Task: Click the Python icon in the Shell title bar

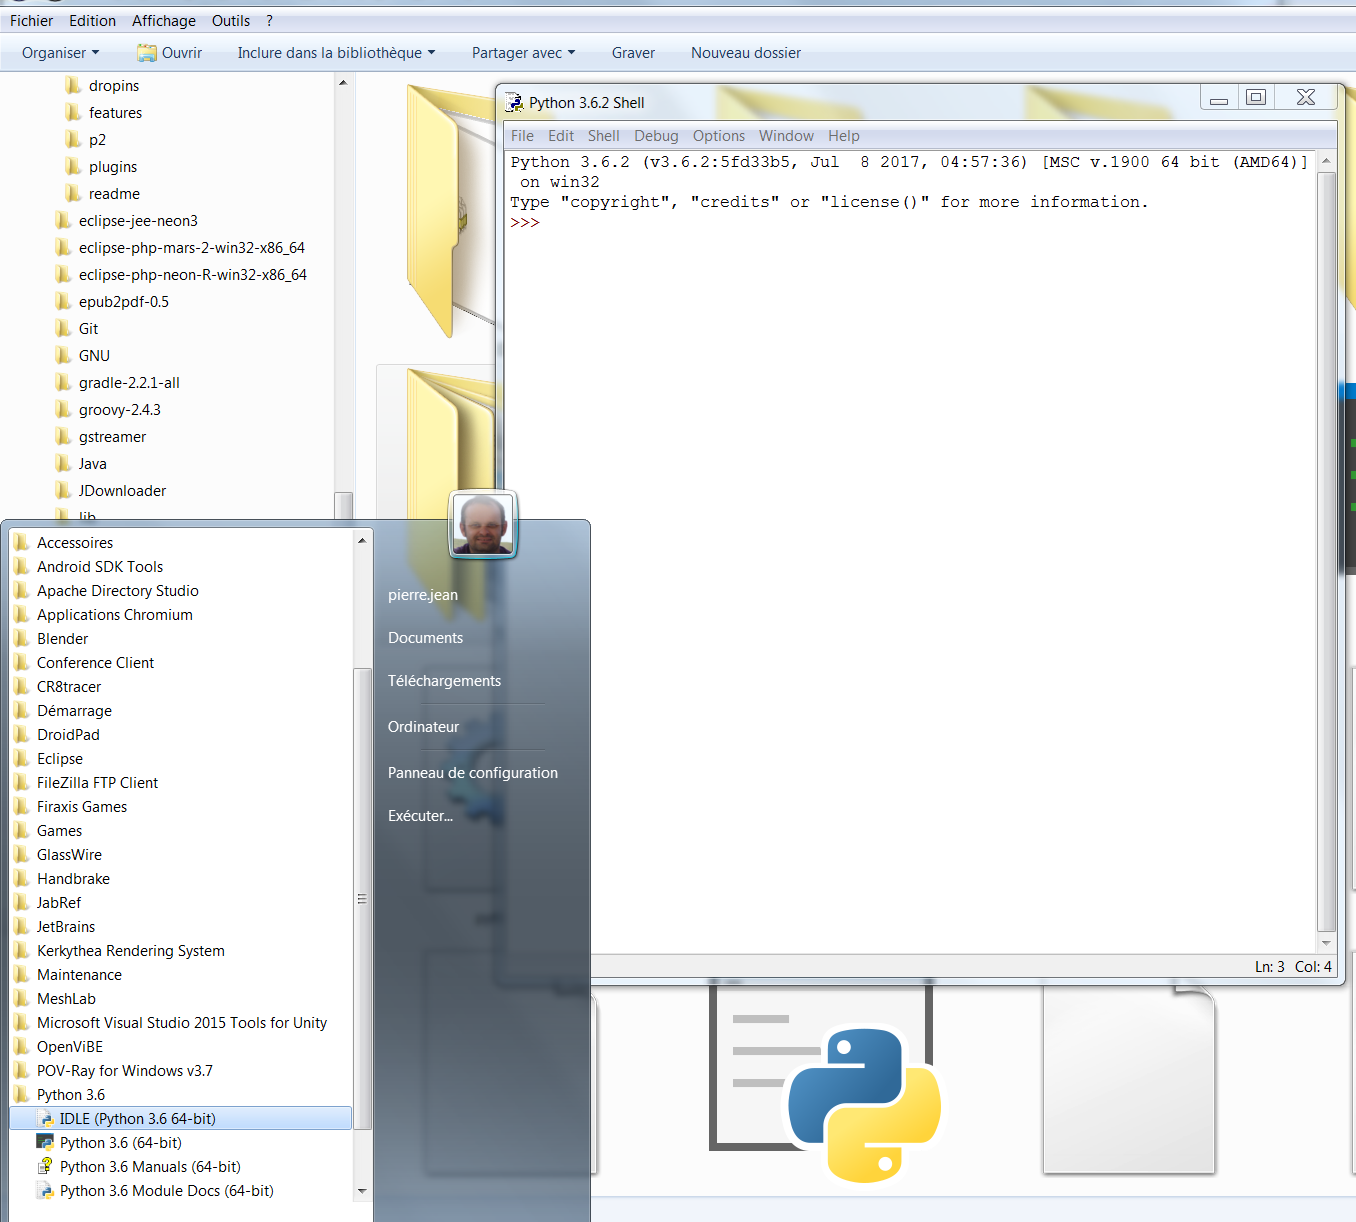Action: tap(514, 102)
